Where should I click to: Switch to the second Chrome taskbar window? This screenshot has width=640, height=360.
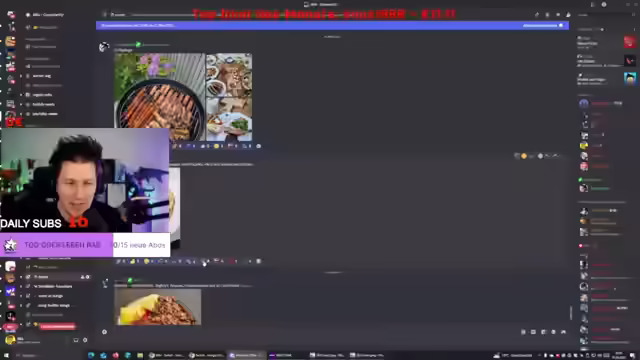click(x=206, y=355)
